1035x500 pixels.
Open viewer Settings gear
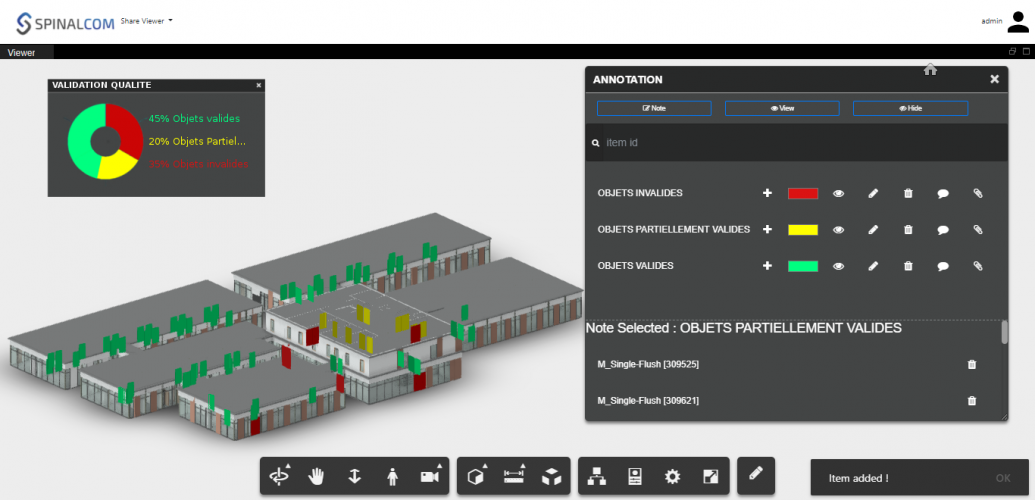coord(672,476)
